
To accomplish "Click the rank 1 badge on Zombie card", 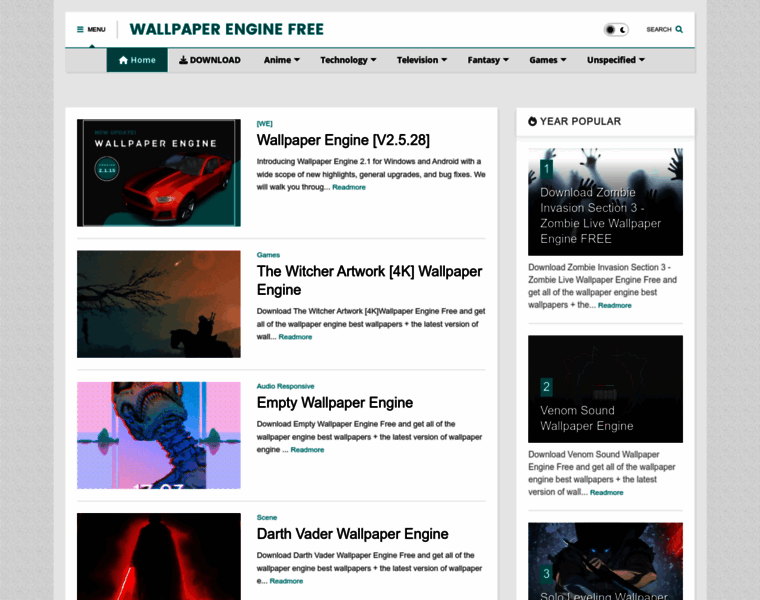I will click(546, 169).
